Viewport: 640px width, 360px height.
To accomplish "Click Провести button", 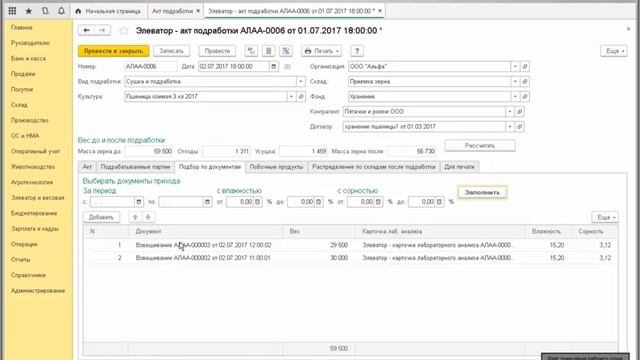I will (217, 51).
